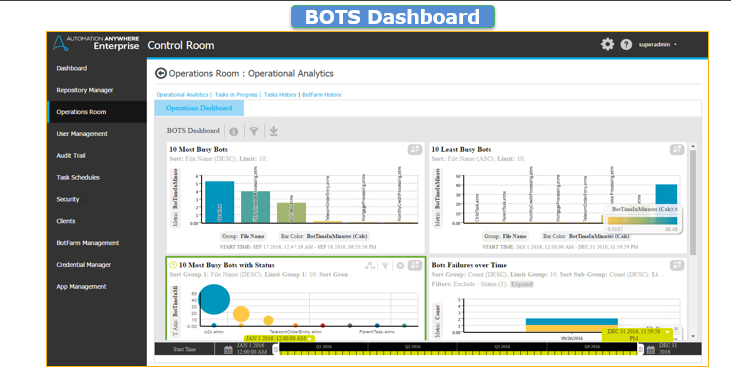This screenshot has width=731, height=374.
Task: Click the green bar in Most Busy Bots
Action: click(291, 213)
